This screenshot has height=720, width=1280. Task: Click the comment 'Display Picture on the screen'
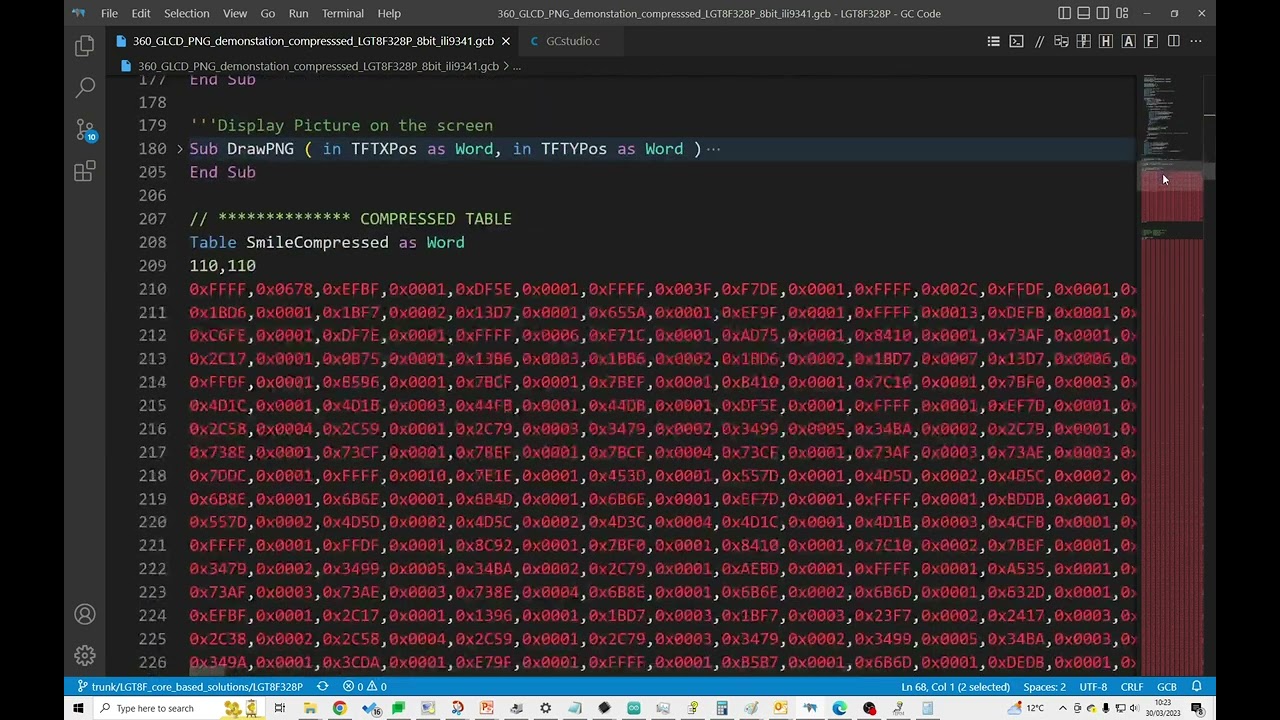pos(341,126)
